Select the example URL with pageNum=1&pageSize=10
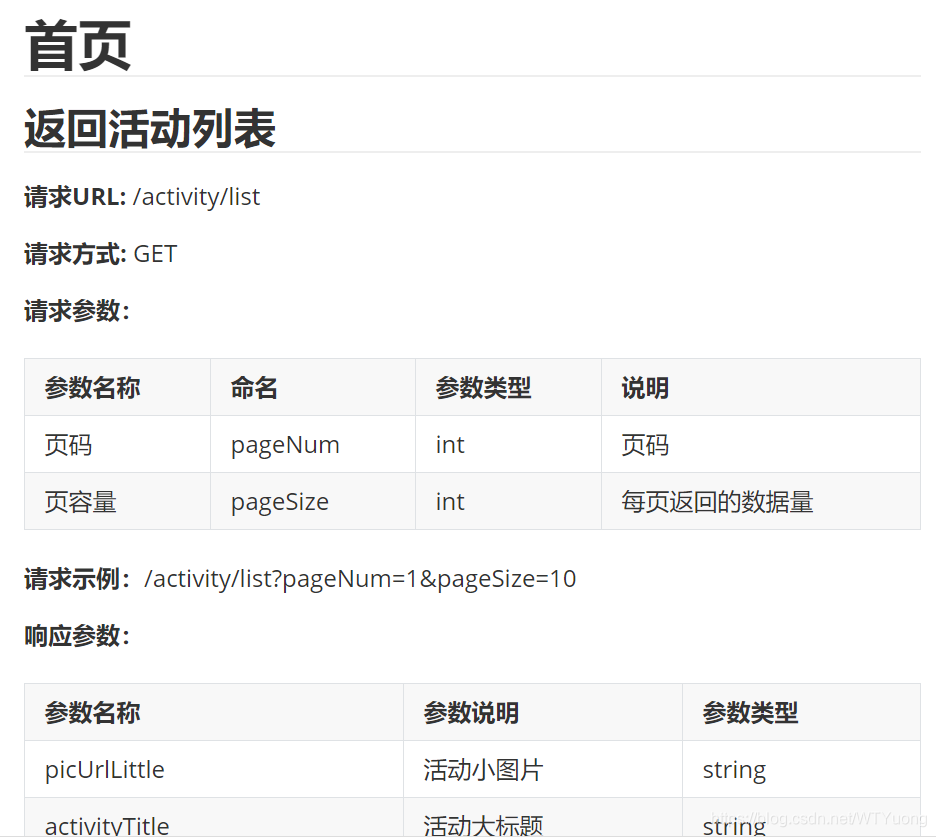The width and height of the screenshot is (936, 837). pos(360,579)
